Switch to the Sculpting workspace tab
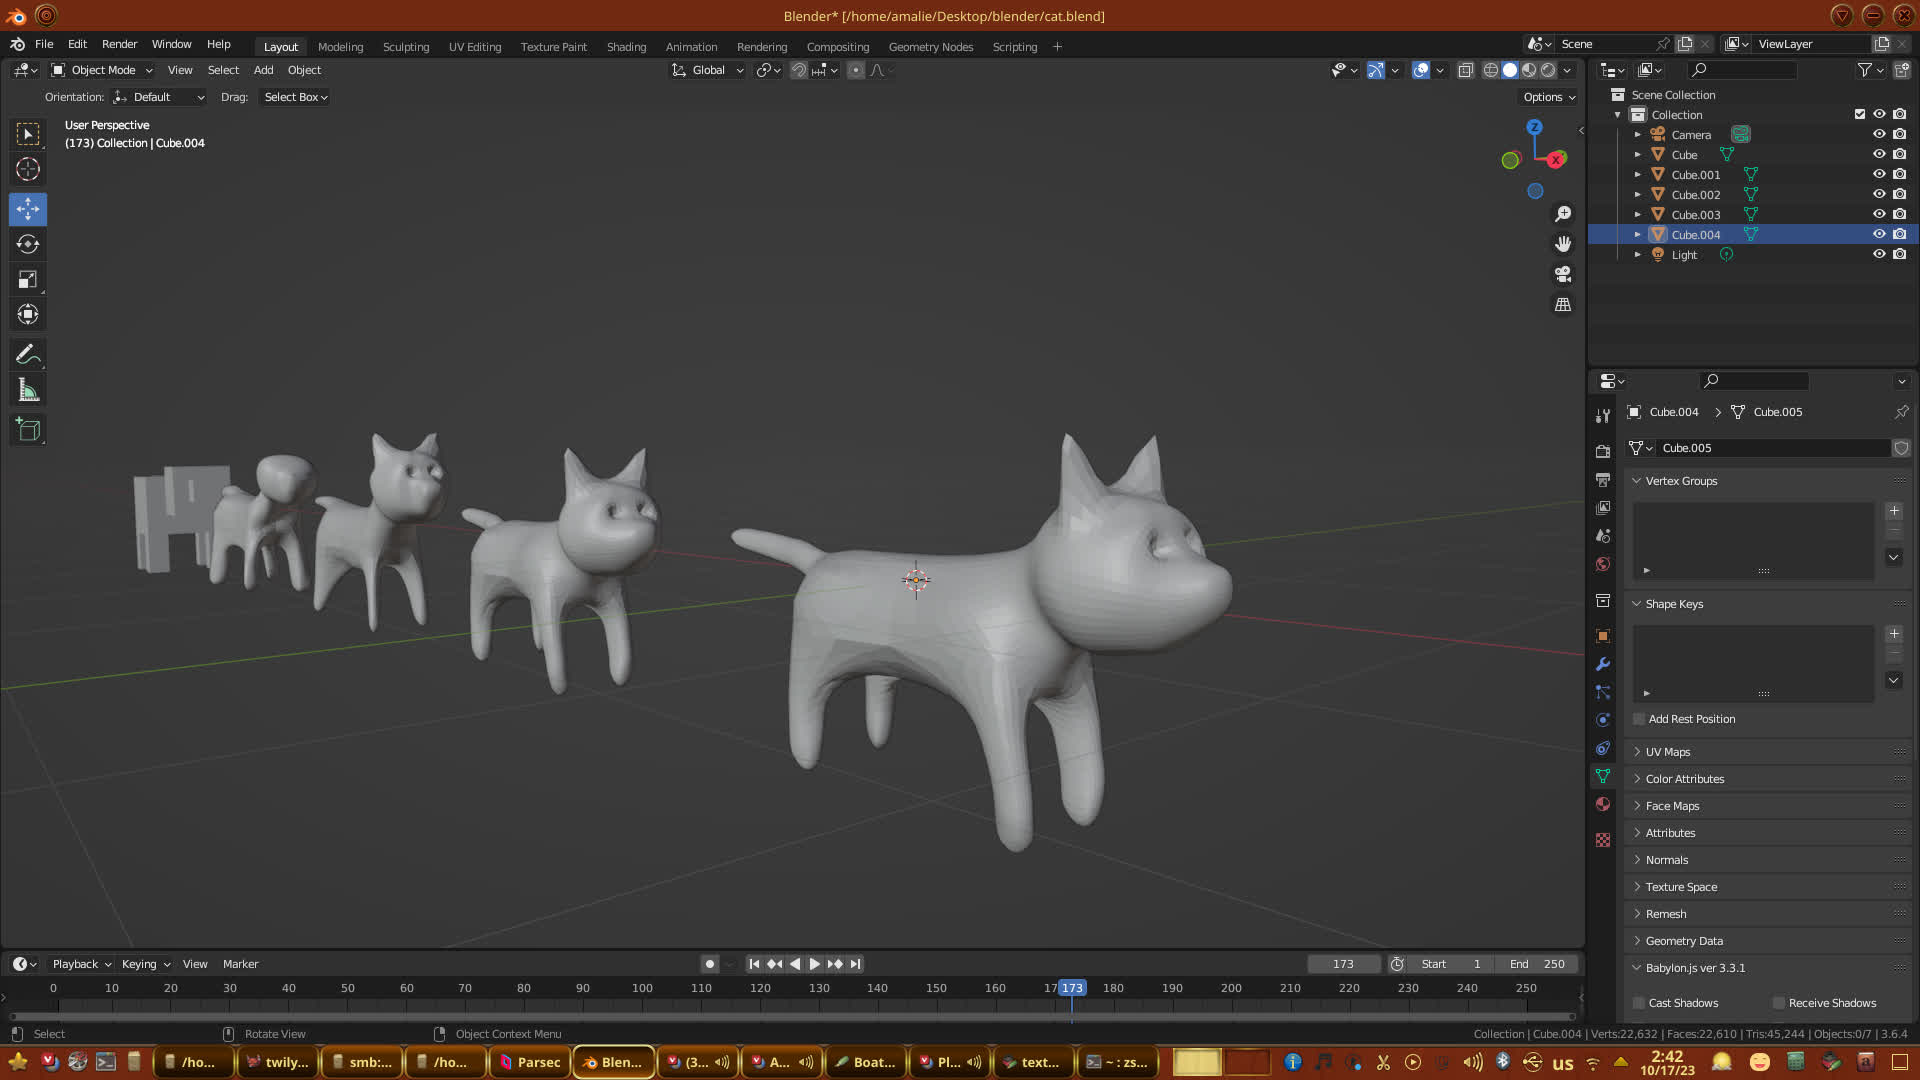 tap(405, 47)
